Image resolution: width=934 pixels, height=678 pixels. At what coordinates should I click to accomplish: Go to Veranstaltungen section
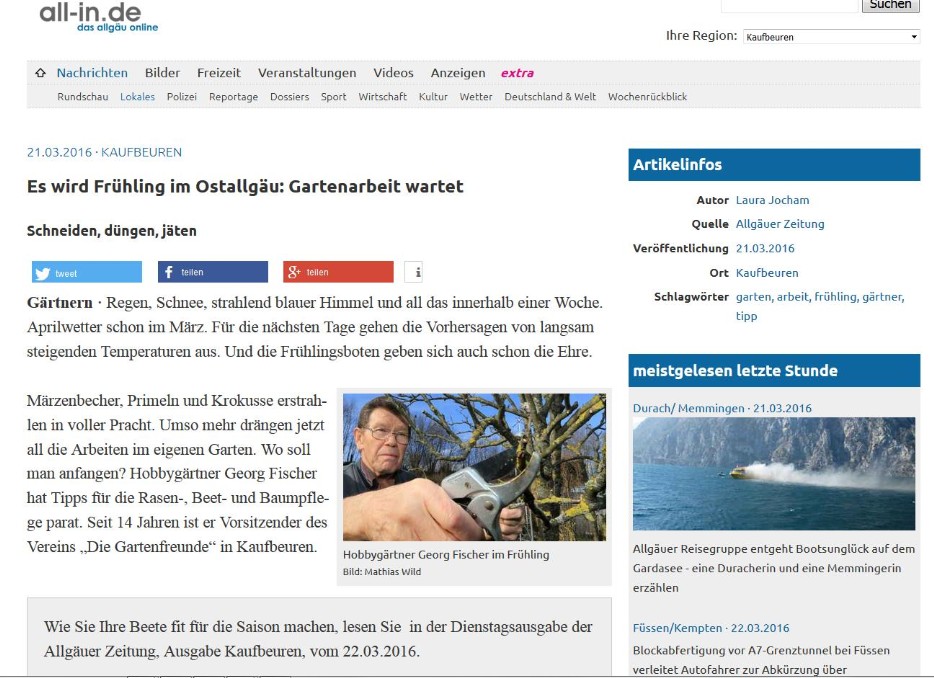[307, 73]
